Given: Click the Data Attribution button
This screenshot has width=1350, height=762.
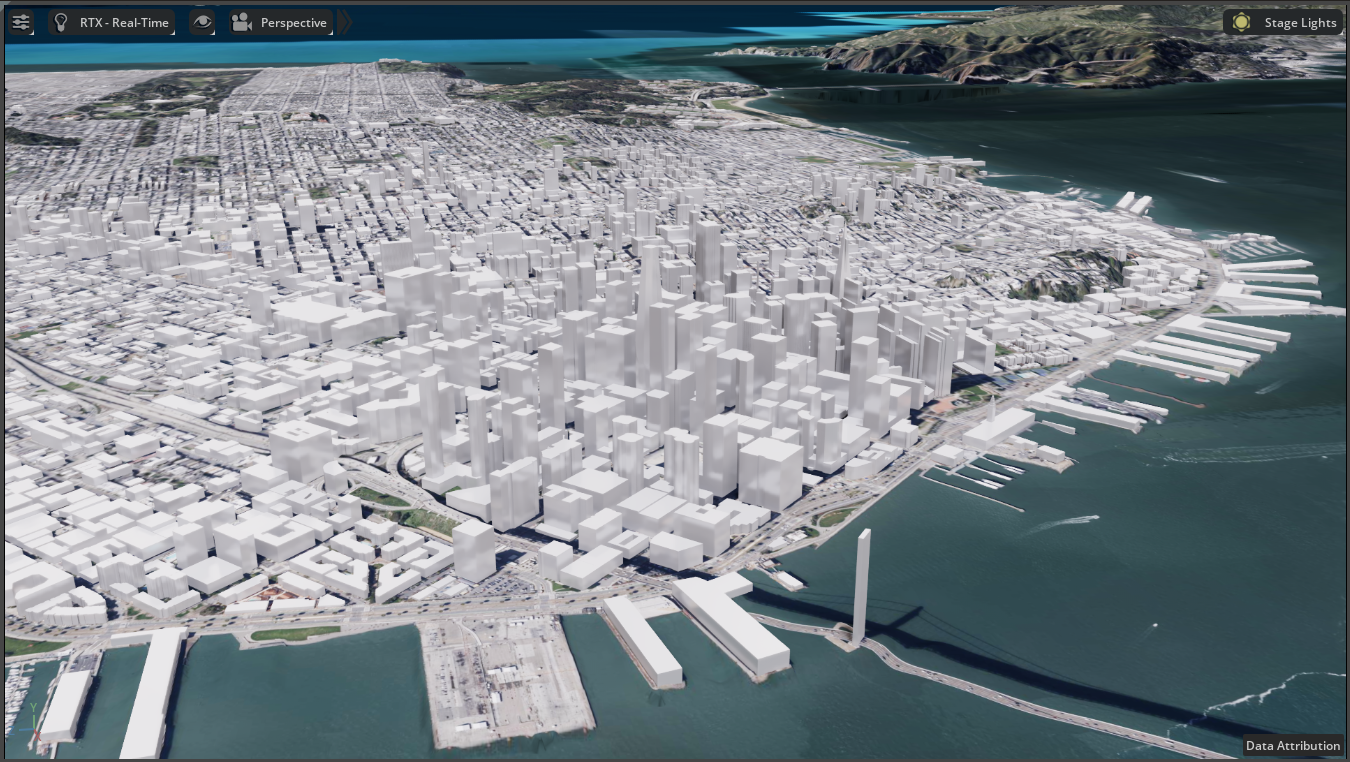Looking at the screenshot, I should [1292, 746].
